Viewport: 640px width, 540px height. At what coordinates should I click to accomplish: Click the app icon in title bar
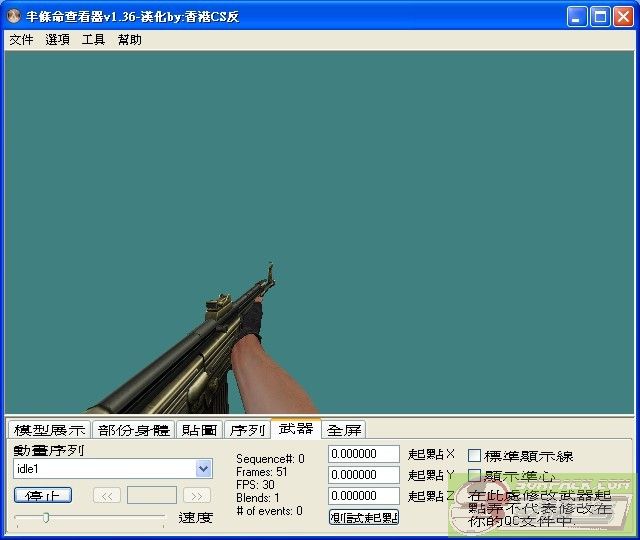tap(14, 16)
